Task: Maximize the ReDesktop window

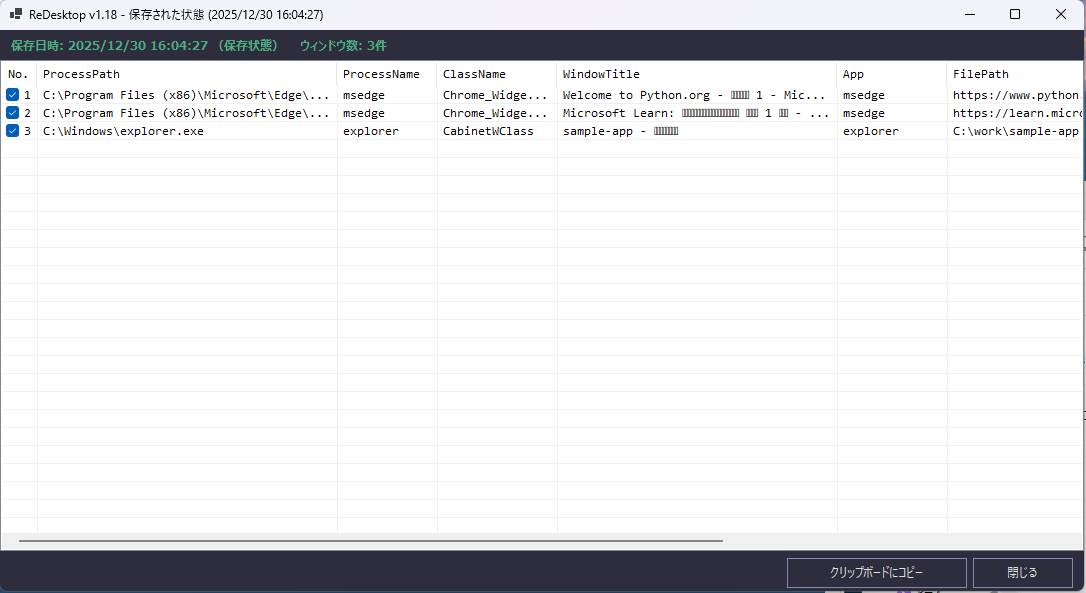Action: (1015, 14)
